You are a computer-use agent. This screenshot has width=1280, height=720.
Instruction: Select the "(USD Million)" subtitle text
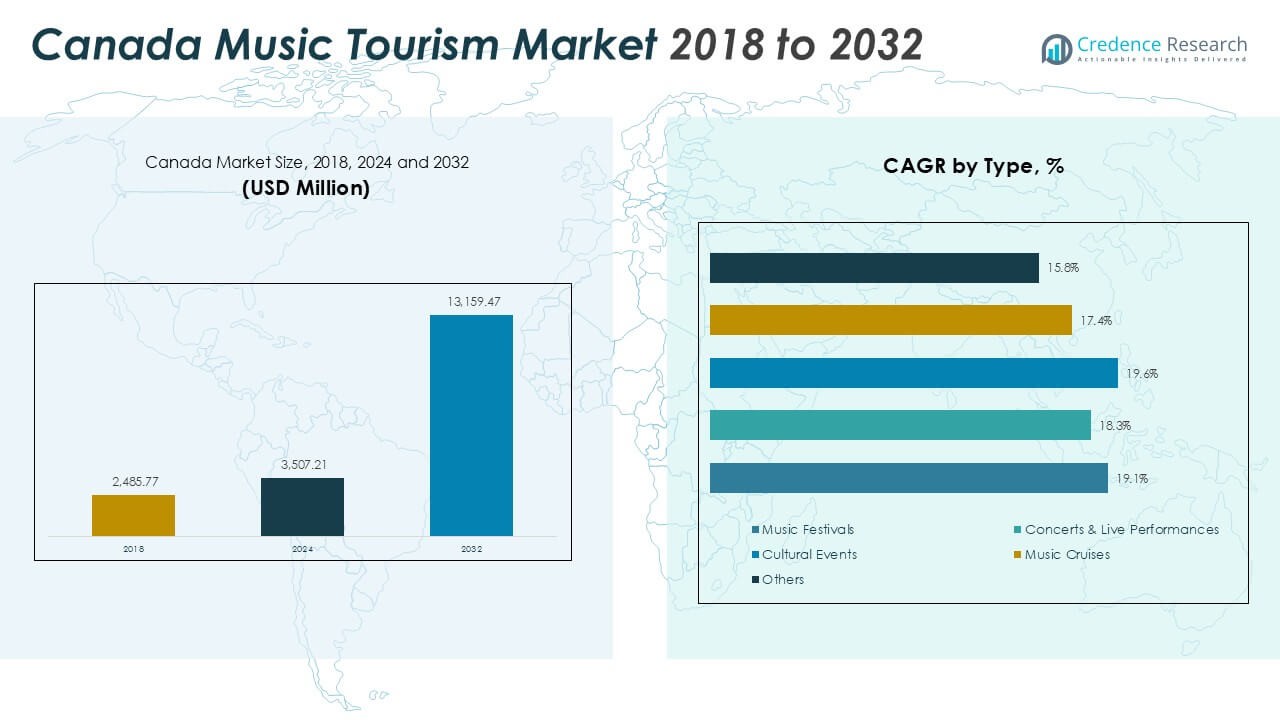click(x=306, y=187)
